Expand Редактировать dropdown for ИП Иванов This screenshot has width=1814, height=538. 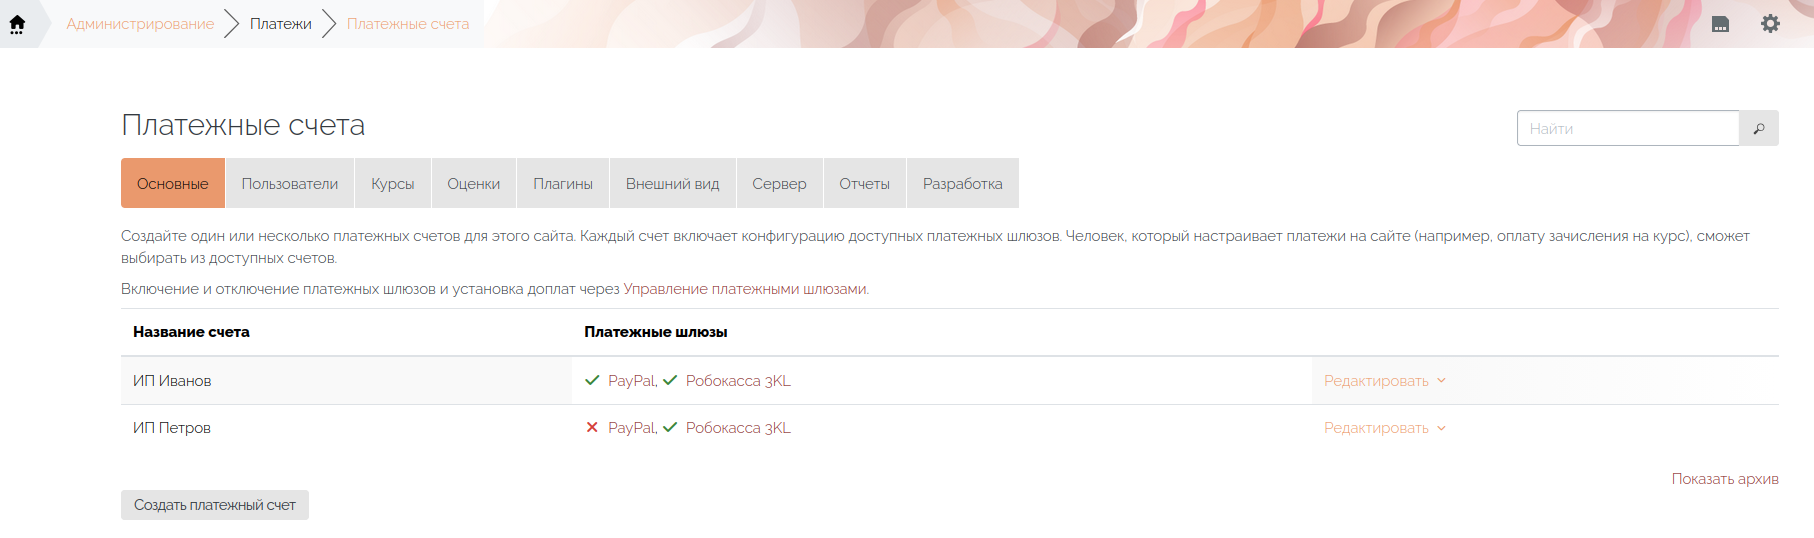(1384, 381)
